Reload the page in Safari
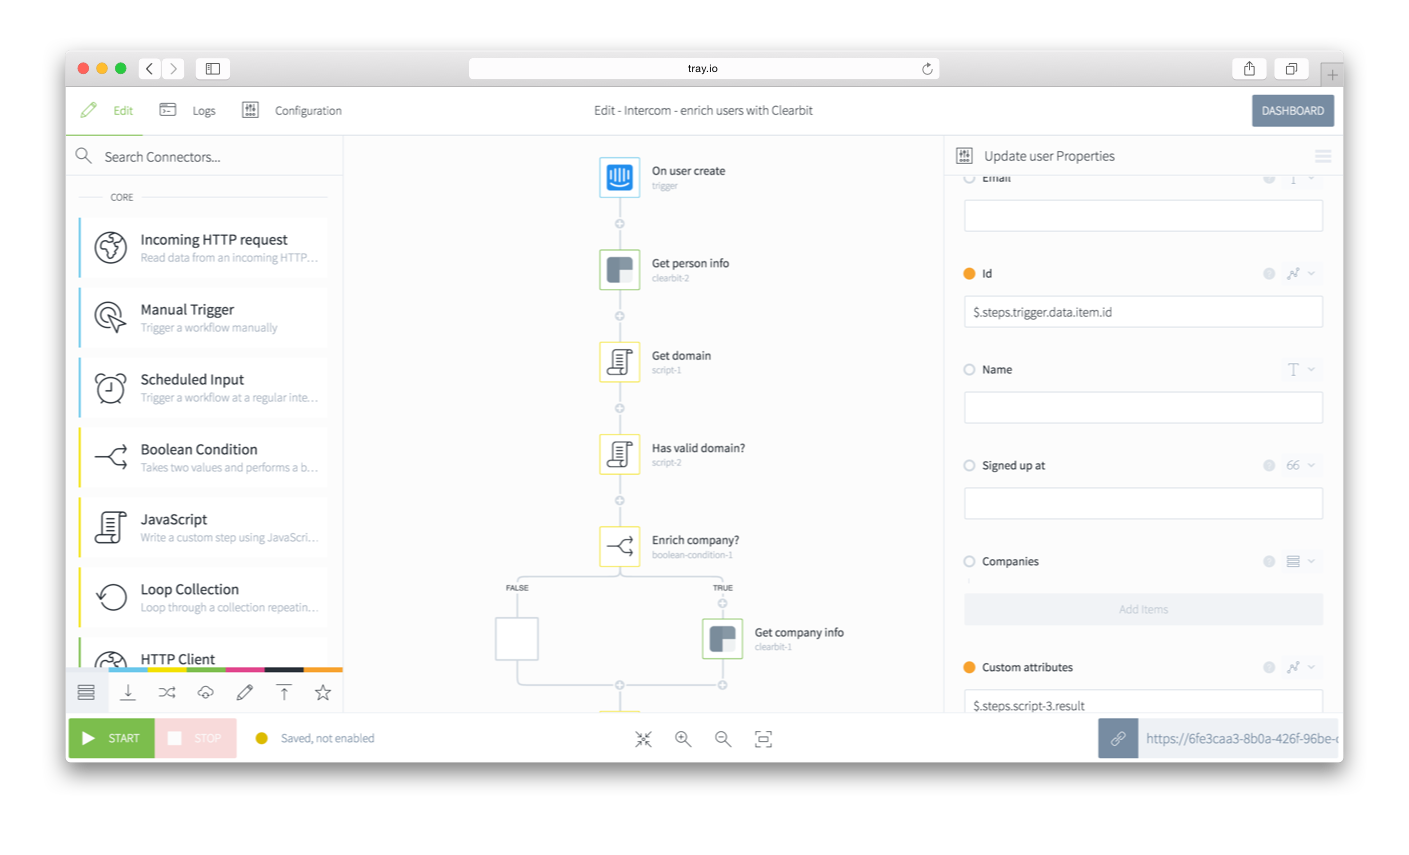 (x=927, y=69)
